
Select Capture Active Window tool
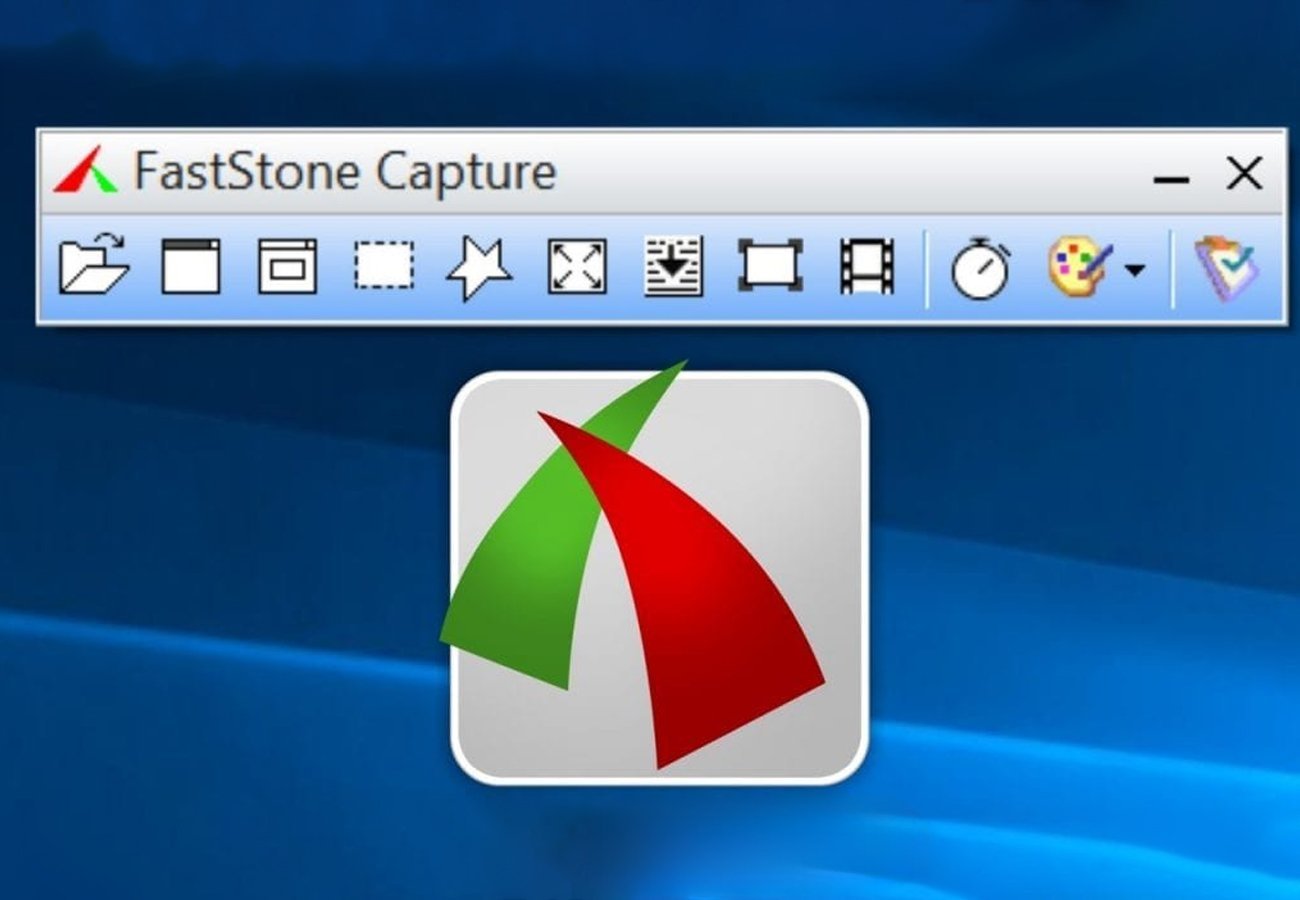tap(191, 266)
